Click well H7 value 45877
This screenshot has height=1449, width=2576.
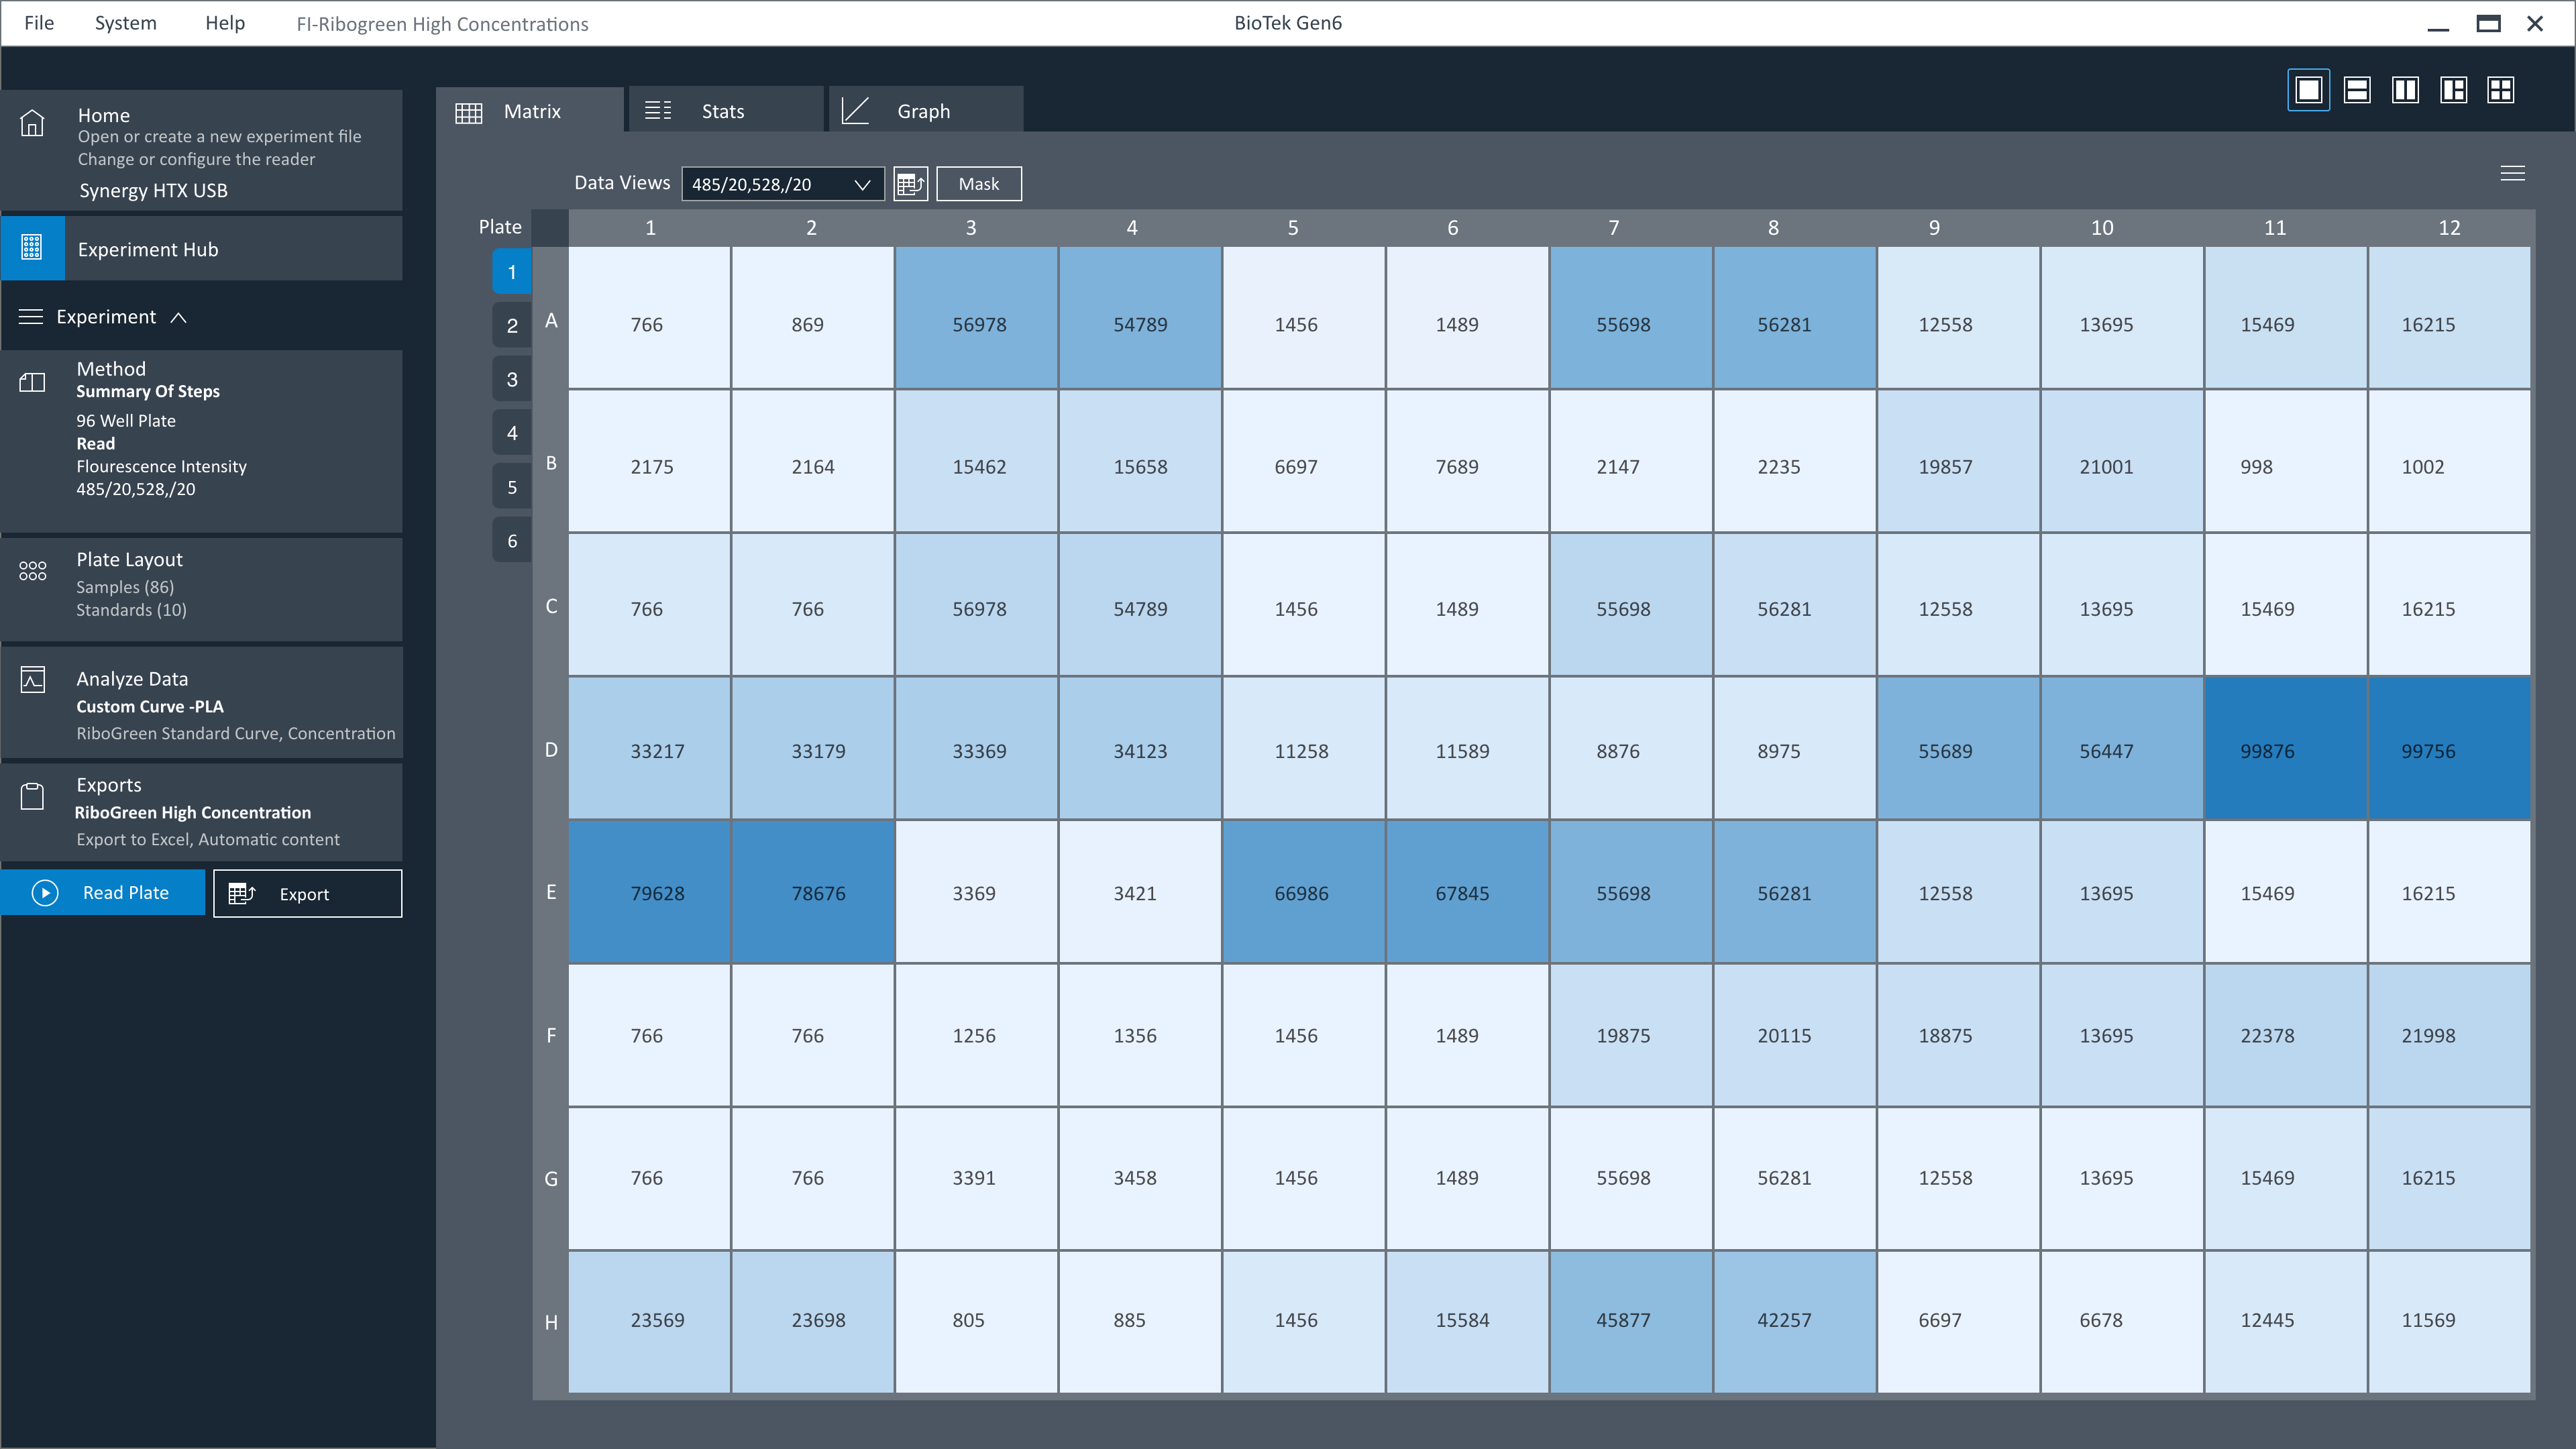[x=1630, y=1321]
